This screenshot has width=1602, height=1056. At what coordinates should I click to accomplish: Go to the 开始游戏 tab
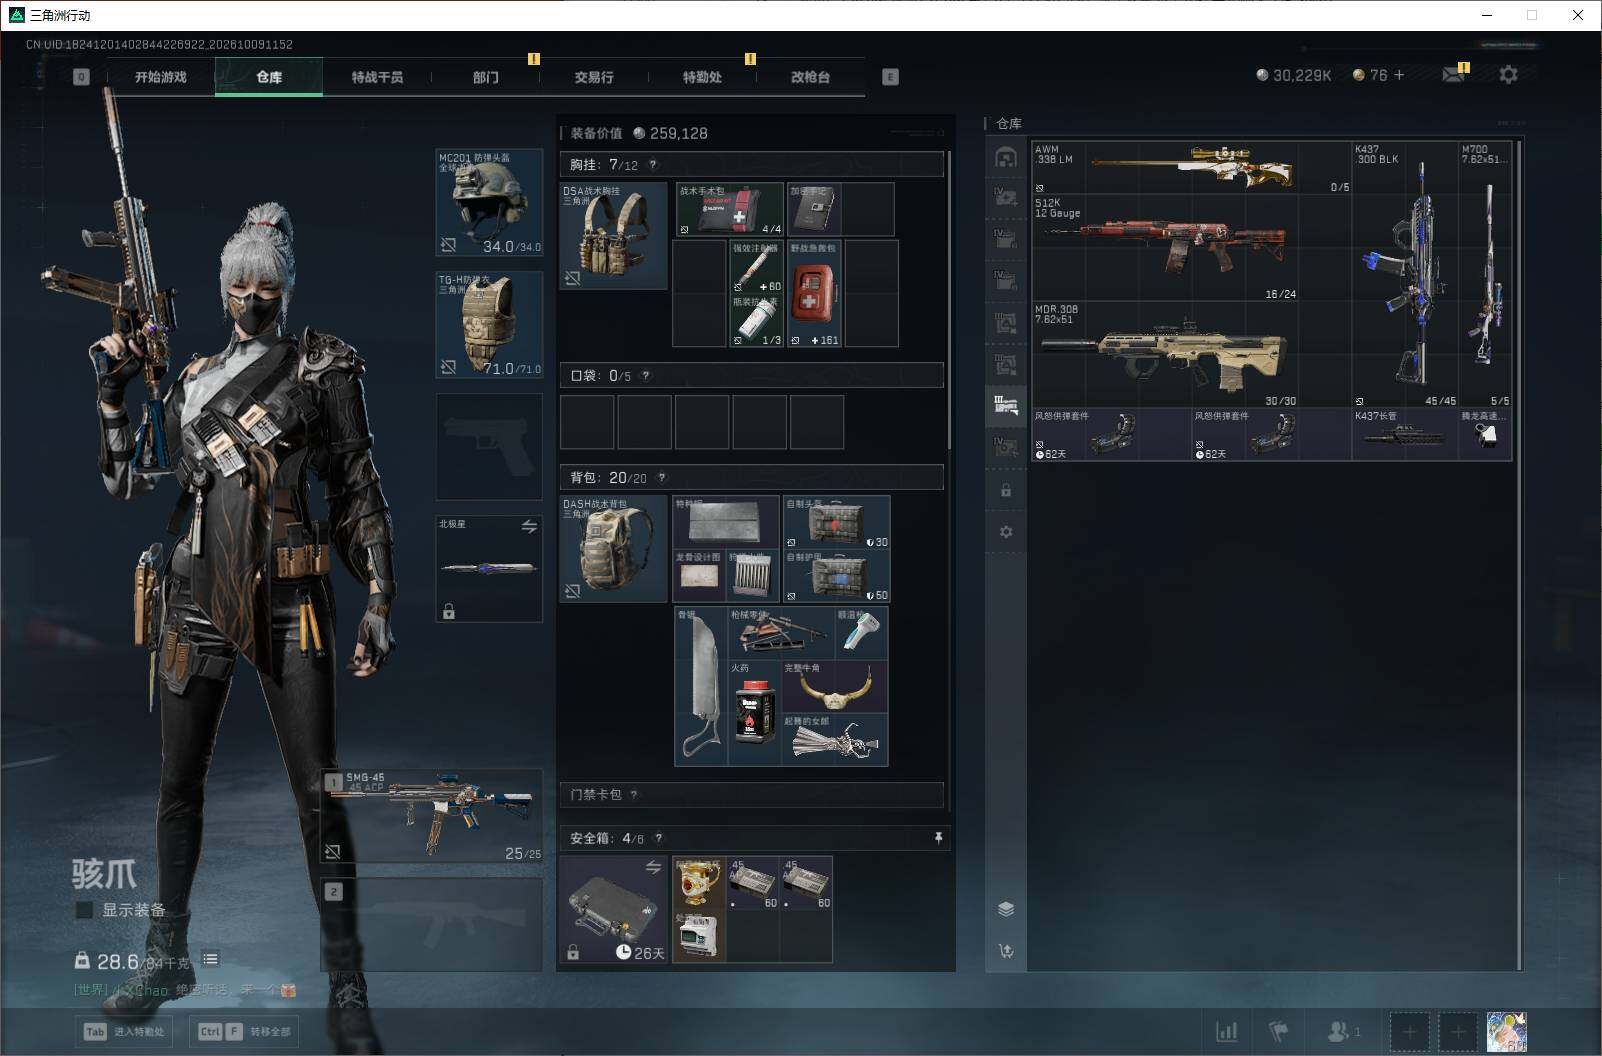[x=160, y=77]
